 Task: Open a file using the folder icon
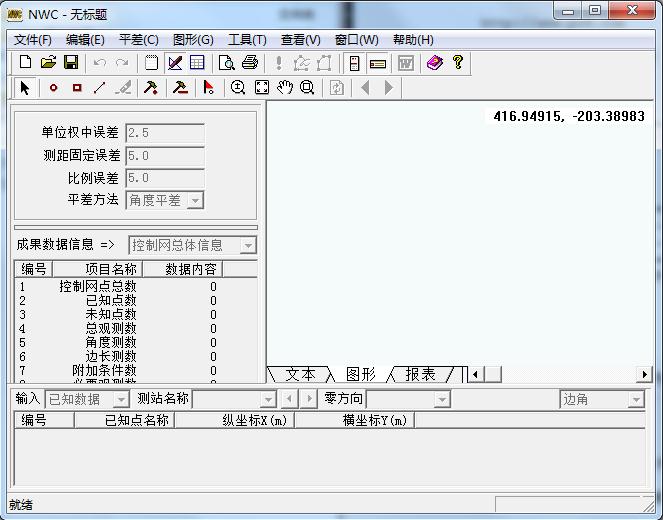[x=48, y=63]
